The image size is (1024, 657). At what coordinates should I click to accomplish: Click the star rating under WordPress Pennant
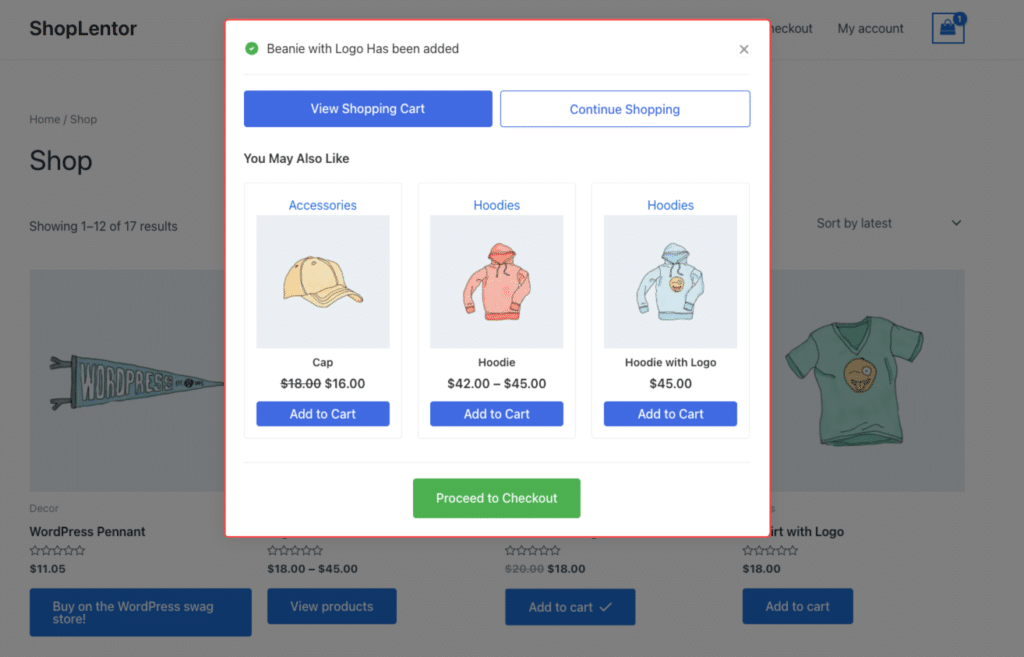[57, 549]
